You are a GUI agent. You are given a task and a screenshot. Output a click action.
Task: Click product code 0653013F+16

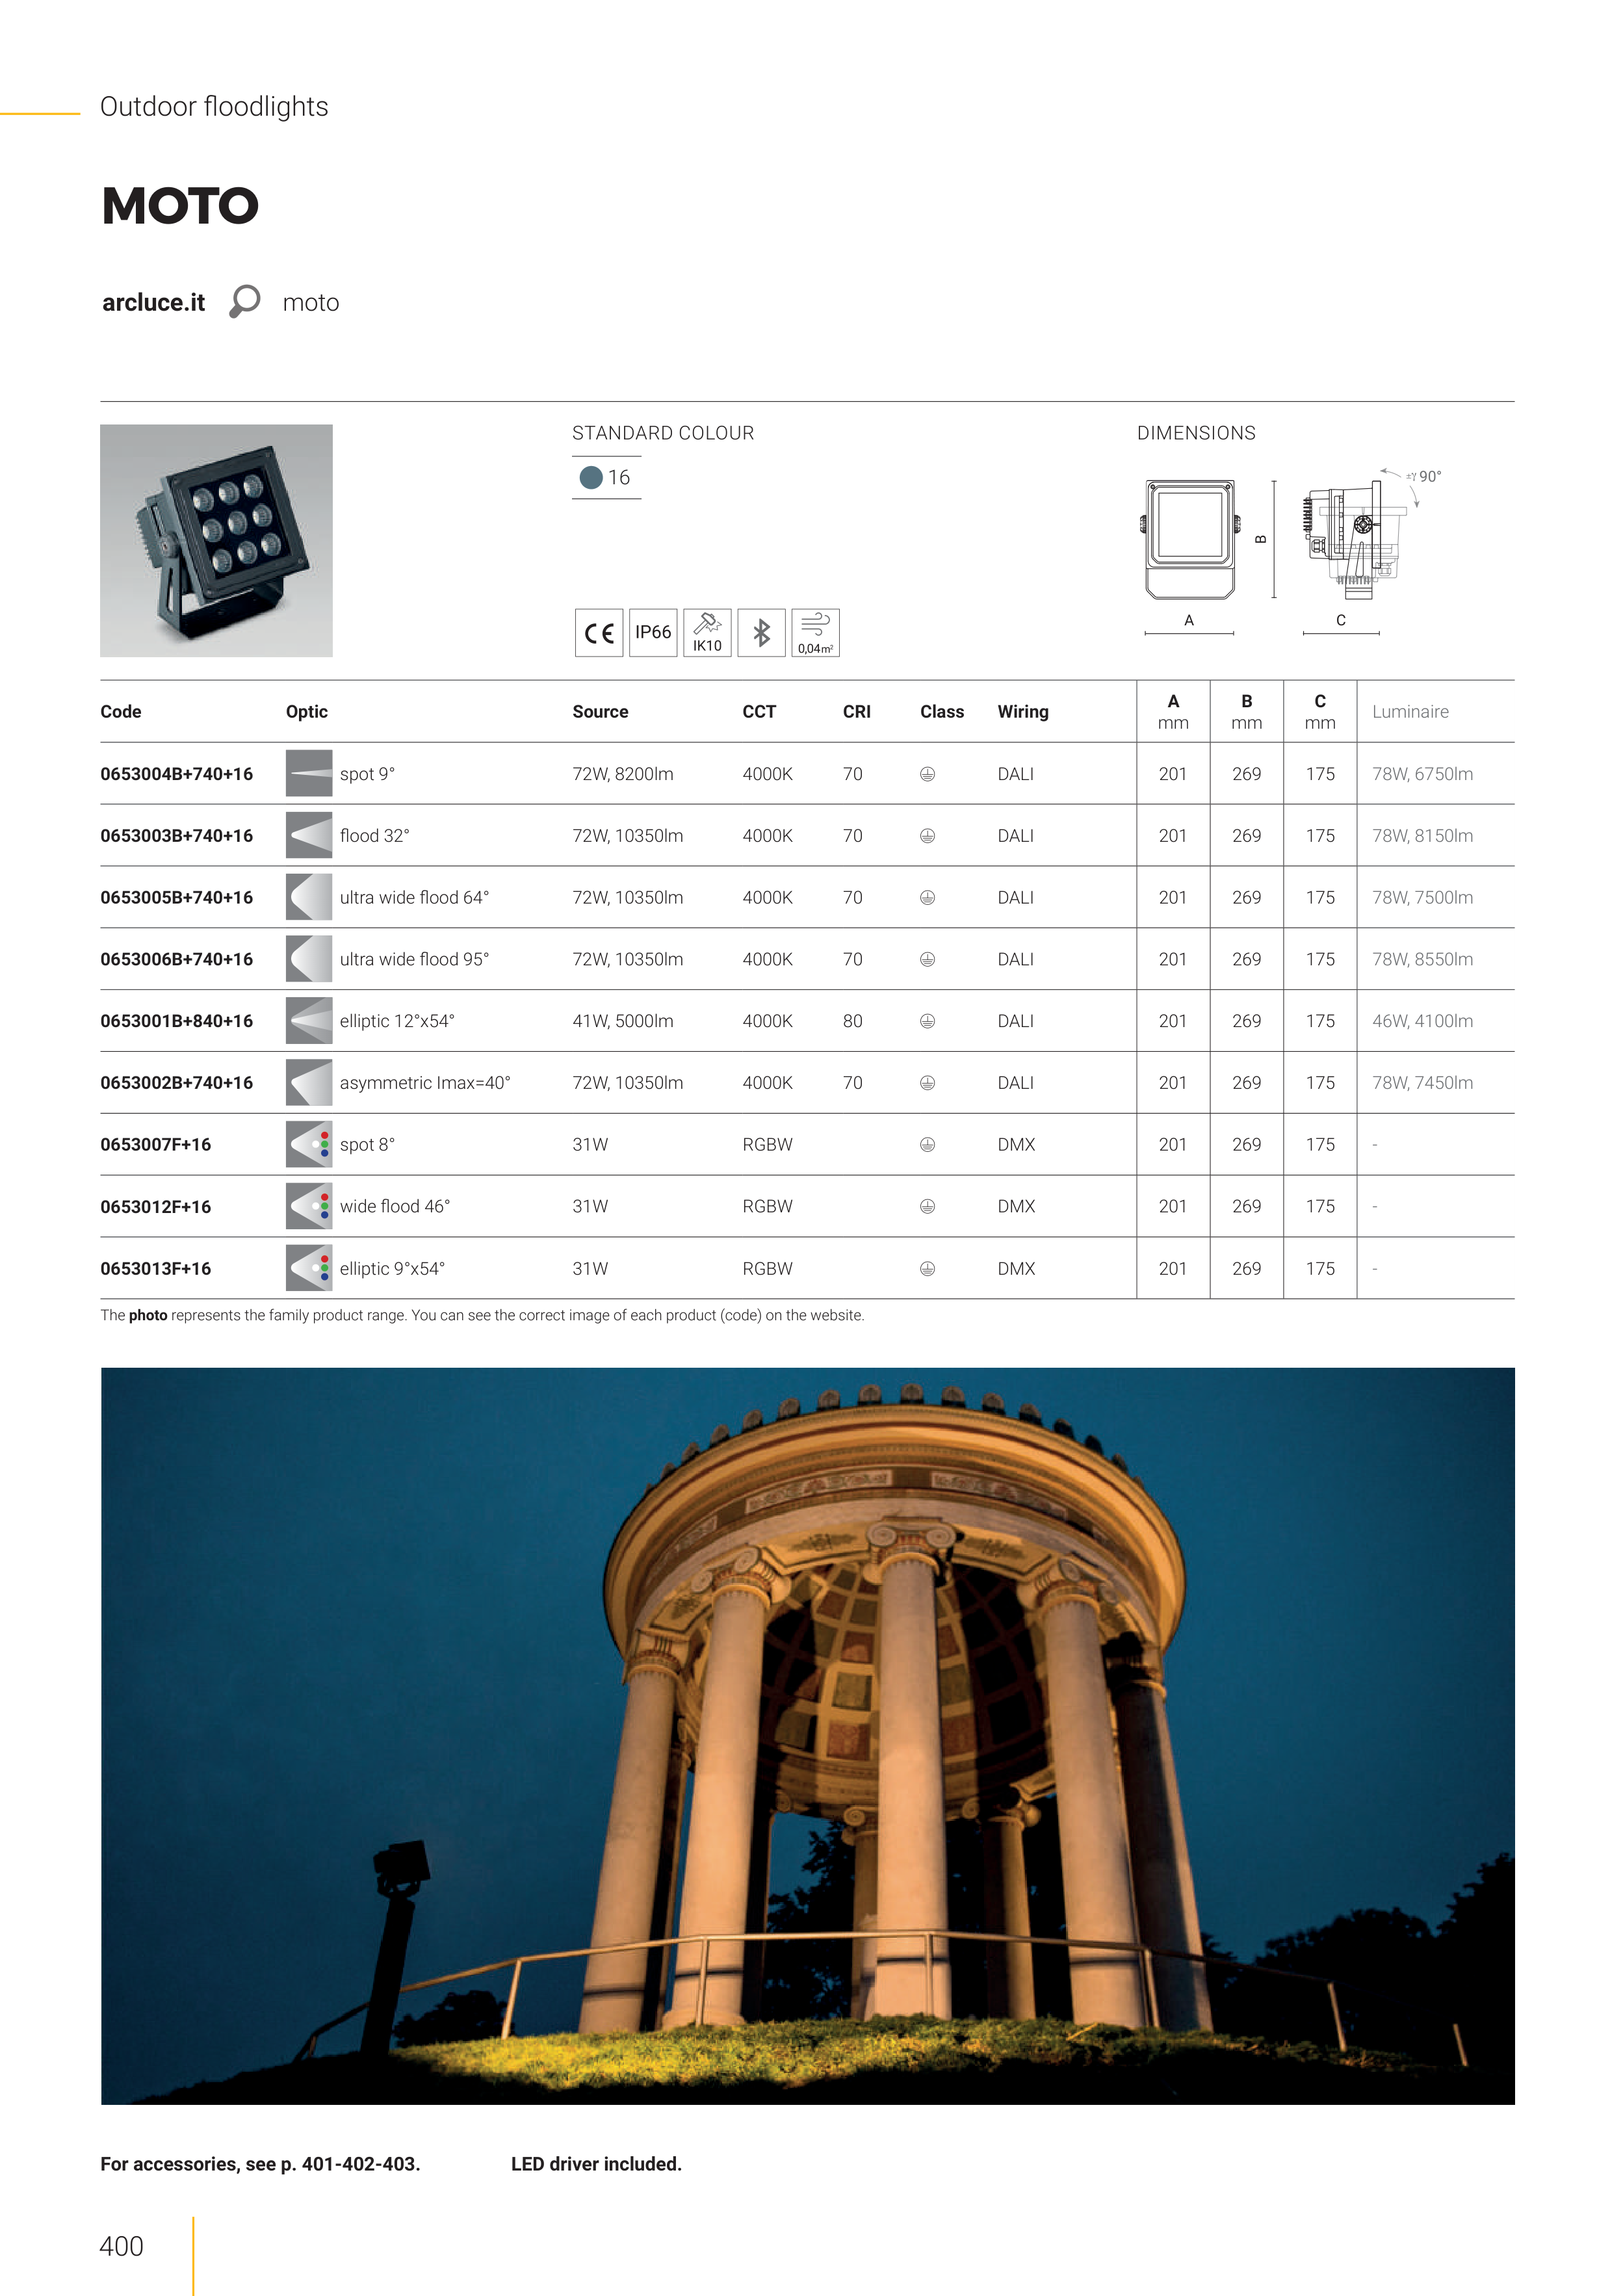pos(155,1268)
